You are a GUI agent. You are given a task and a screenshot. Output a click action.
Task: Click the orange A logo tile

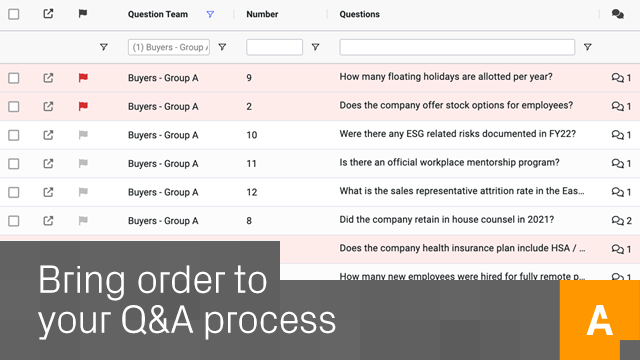click(x=600, y=320)
